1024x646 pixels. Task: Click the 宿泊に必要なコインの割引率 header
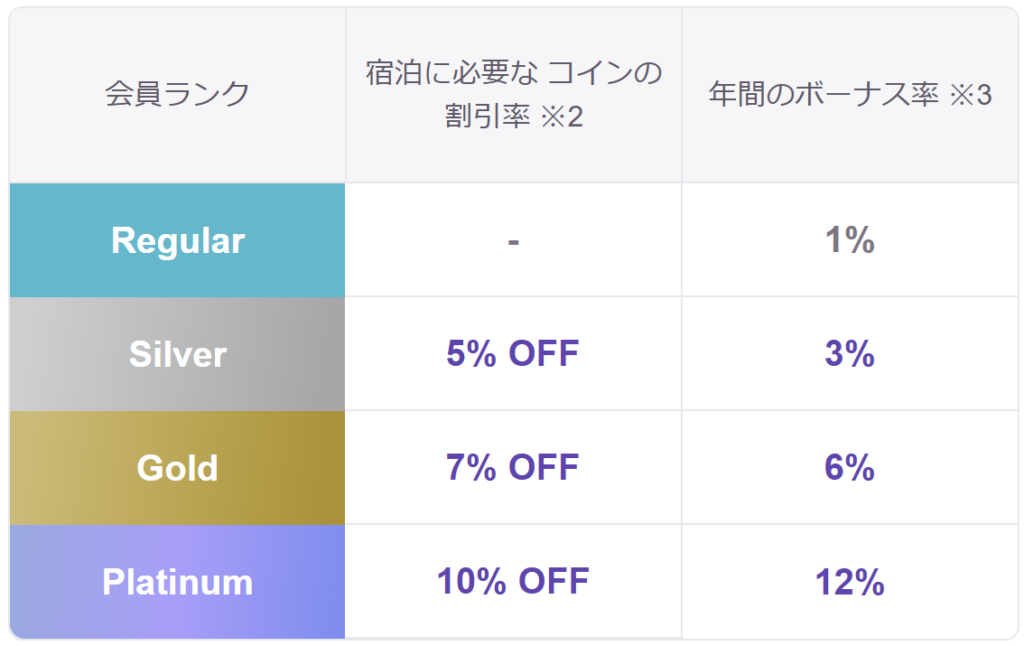pyautogui.click(x=513, y=95)
